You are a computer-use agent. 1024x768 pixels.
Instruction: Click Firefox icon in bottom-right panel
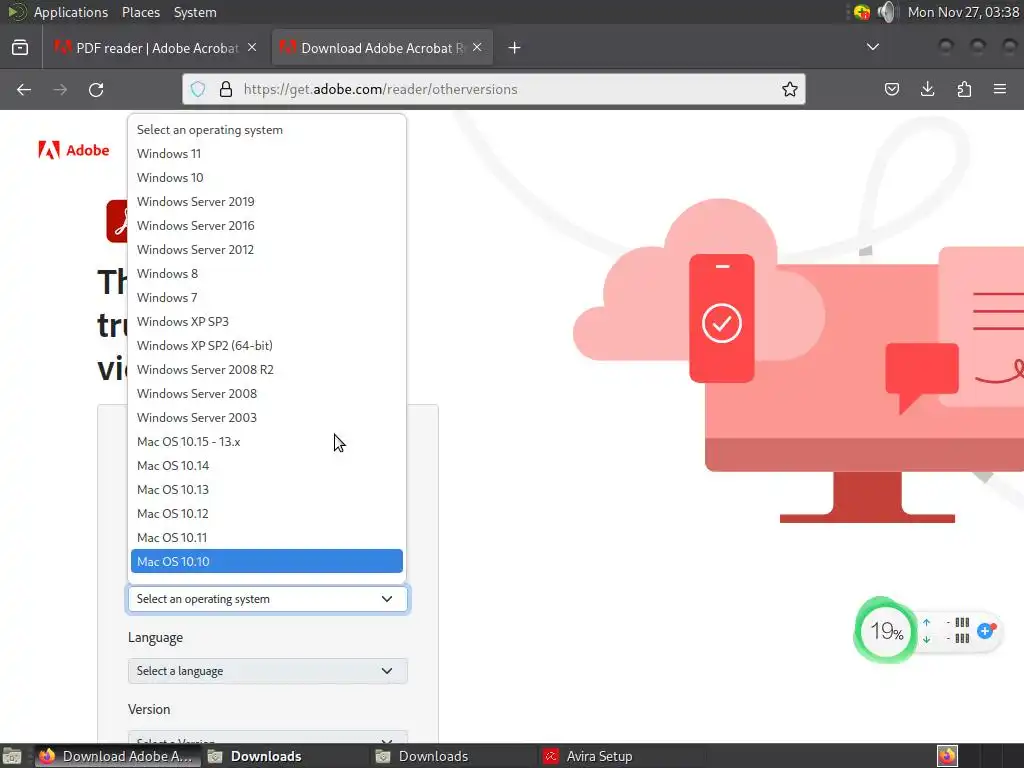tap(947, 756)
